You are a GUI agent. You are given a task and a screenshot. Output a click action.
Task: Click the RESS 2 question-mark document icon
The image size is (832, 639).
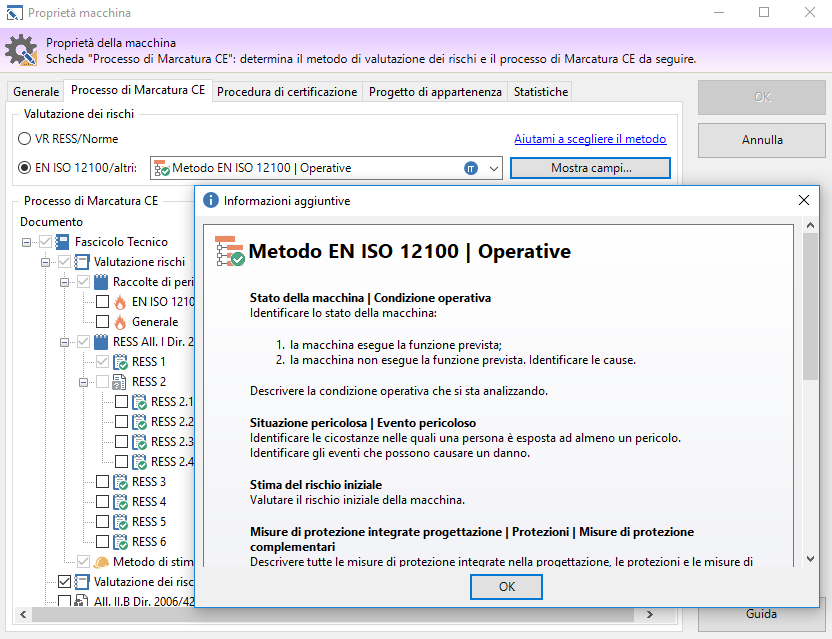tap(120, 382)
